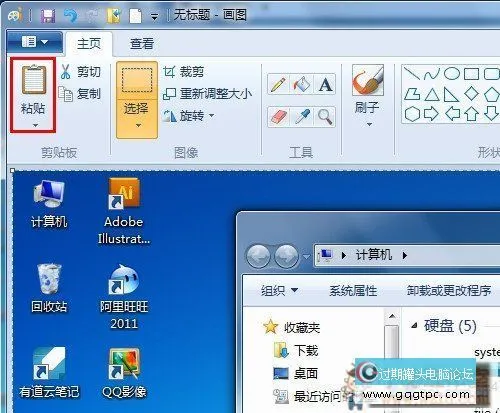The height and width of the screenshot is (413, 500).
Task: Select Favorites (收藏夹) in Explorer sidebar
Action: pyautogui.click(x=292, y=327)
